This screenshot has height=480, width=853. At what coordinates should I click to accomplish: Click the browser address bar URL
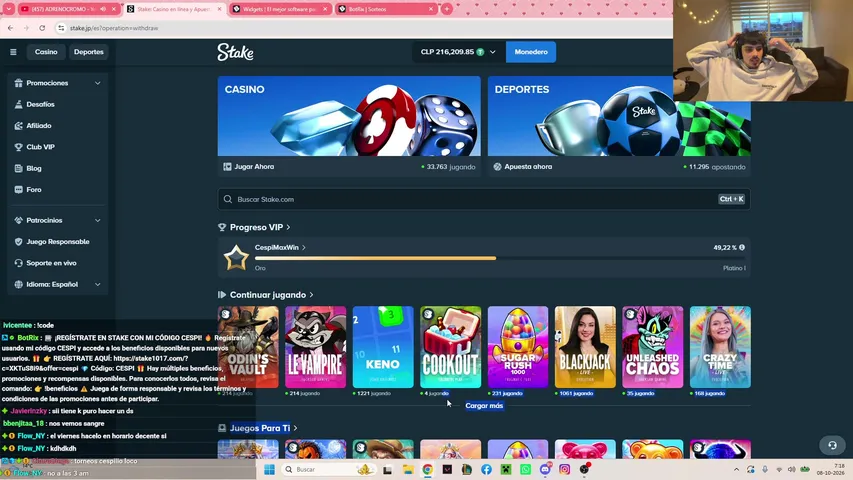114,28
